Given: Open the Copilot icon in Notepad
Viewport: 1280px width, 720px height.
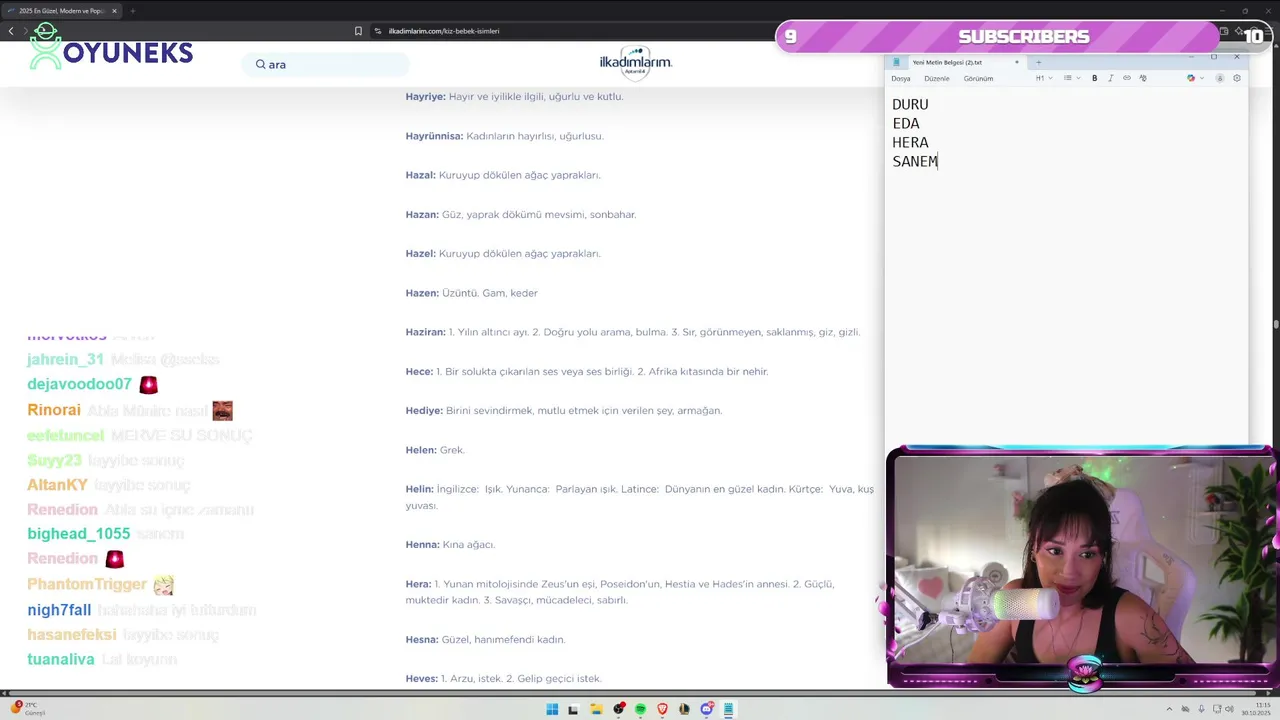Looking at the screenshot, I should [1191, 78].
